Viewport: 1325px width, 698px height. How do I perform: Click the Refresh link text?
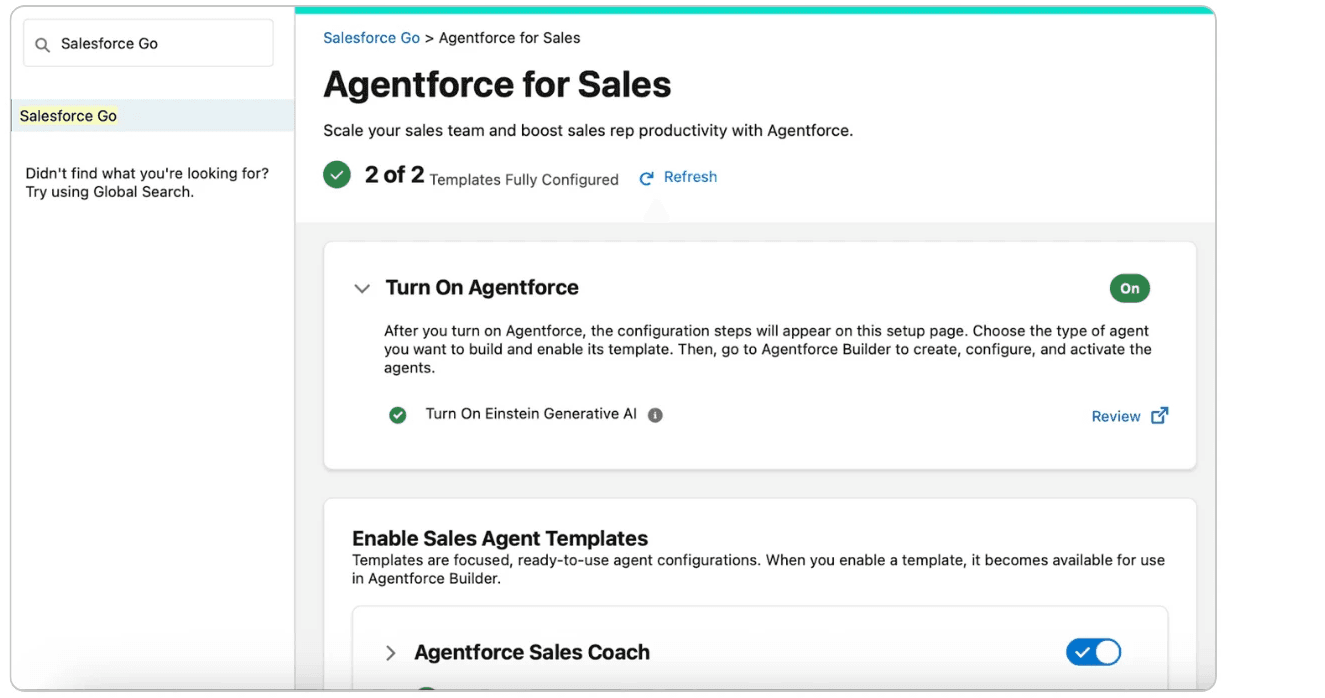(690, 177)
